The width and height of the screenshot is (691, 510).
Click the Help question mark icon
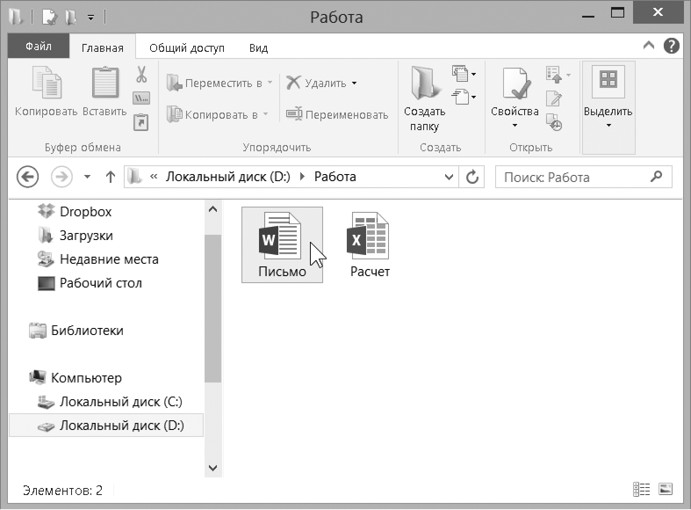click(671, 46)
